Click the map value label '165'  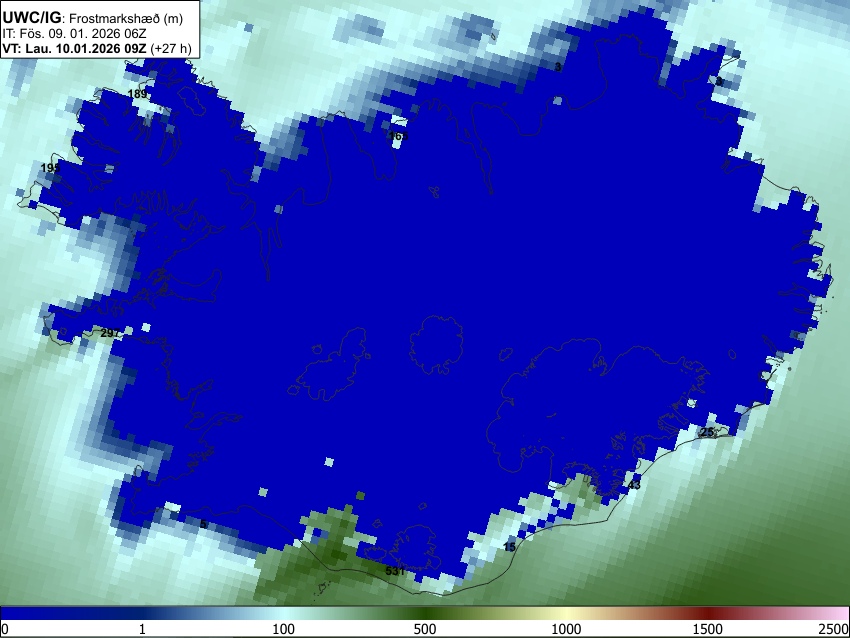(398, 136)
